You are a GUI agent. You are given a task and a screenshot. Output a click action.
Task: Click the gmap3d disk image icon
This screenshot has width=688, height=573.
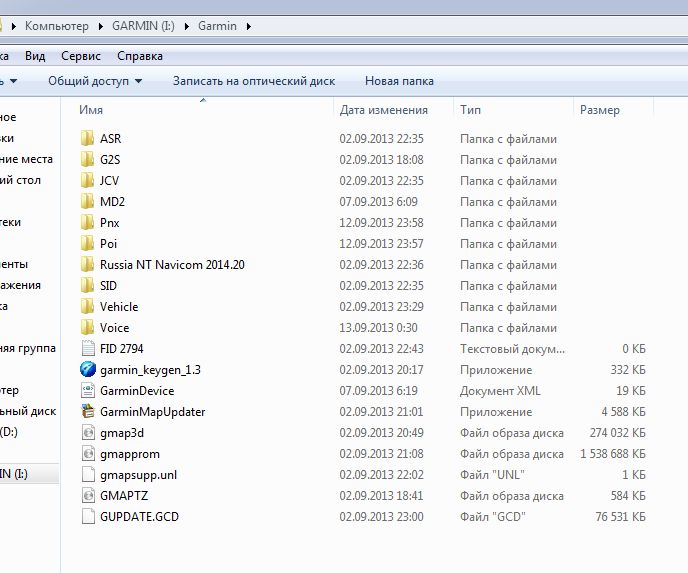point(88,433)
